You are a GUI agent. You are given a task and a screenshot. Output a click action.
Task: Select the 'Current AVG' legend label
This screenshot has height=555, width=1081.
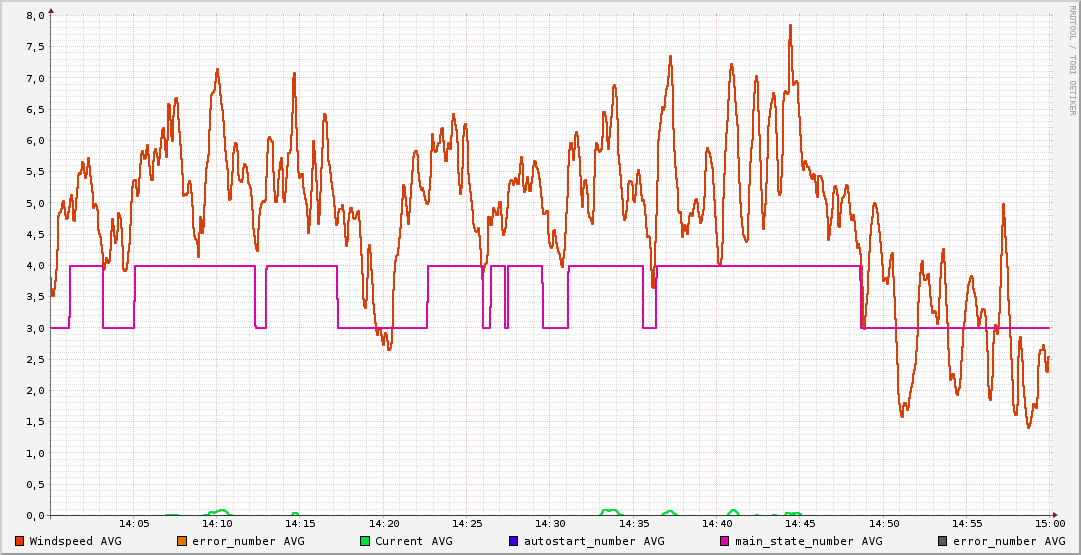[x=413, y=541]
